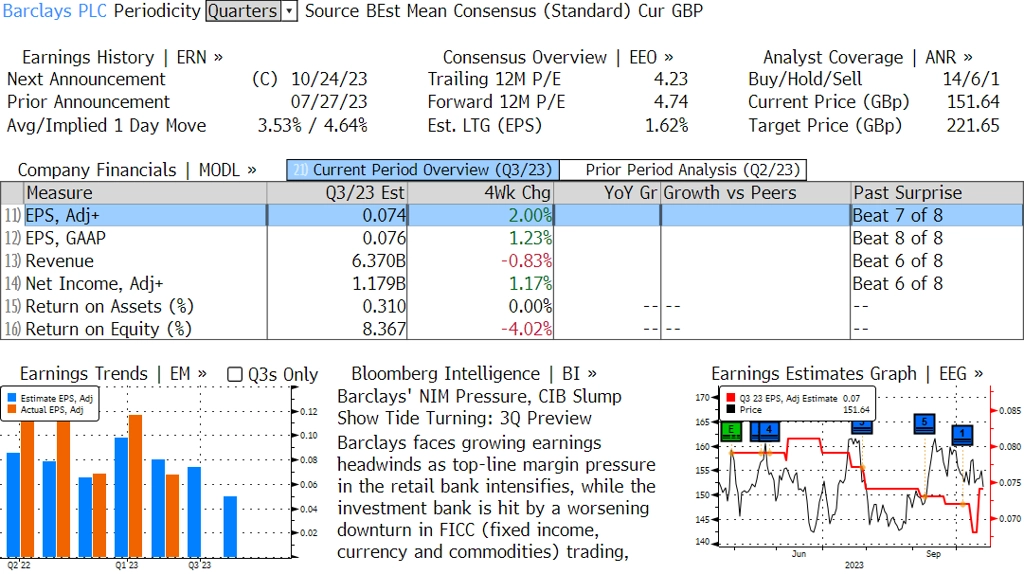Open Consensus Overview EEO link
The height and width of the screenshot is (574, 1024).
pyautogui.click(x=558, y=57)
